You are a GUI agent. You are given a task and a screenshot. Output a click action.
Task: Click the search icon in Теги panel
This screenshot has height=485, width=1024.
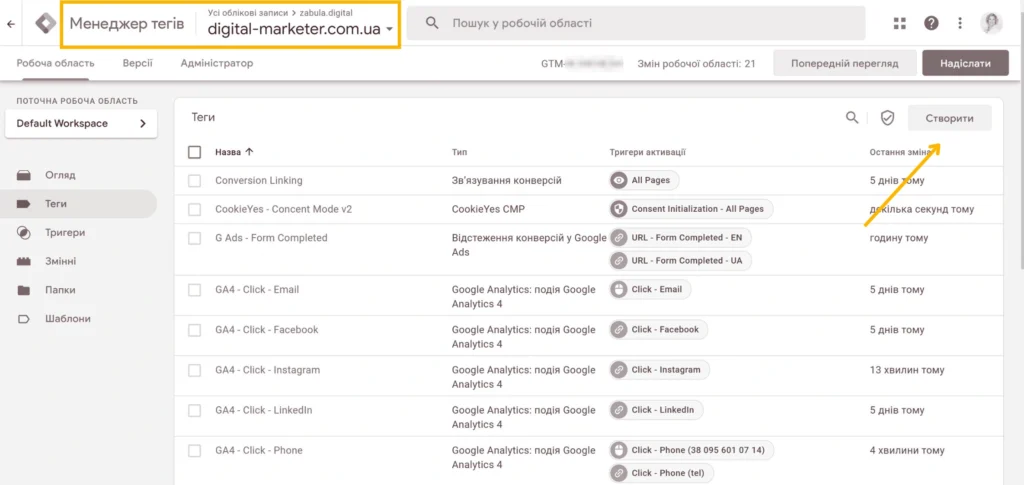click(x=852, y=118)
